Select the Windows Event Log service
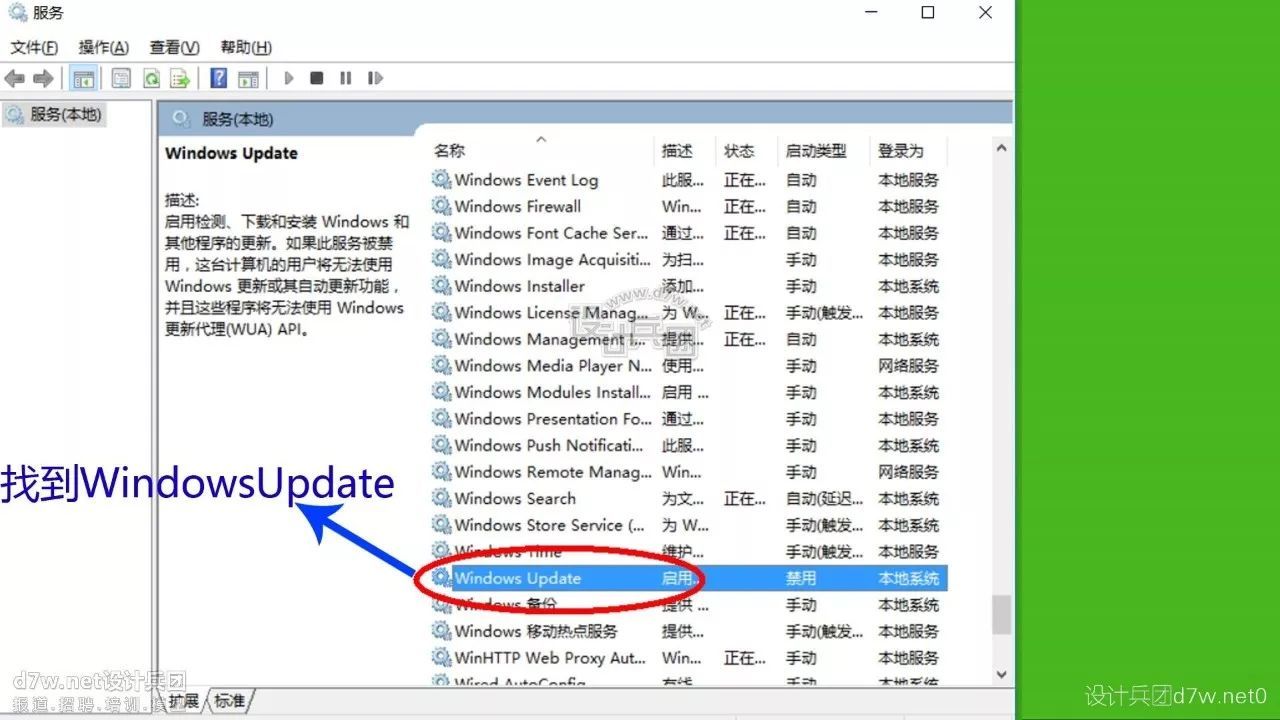 coord(689,180)
